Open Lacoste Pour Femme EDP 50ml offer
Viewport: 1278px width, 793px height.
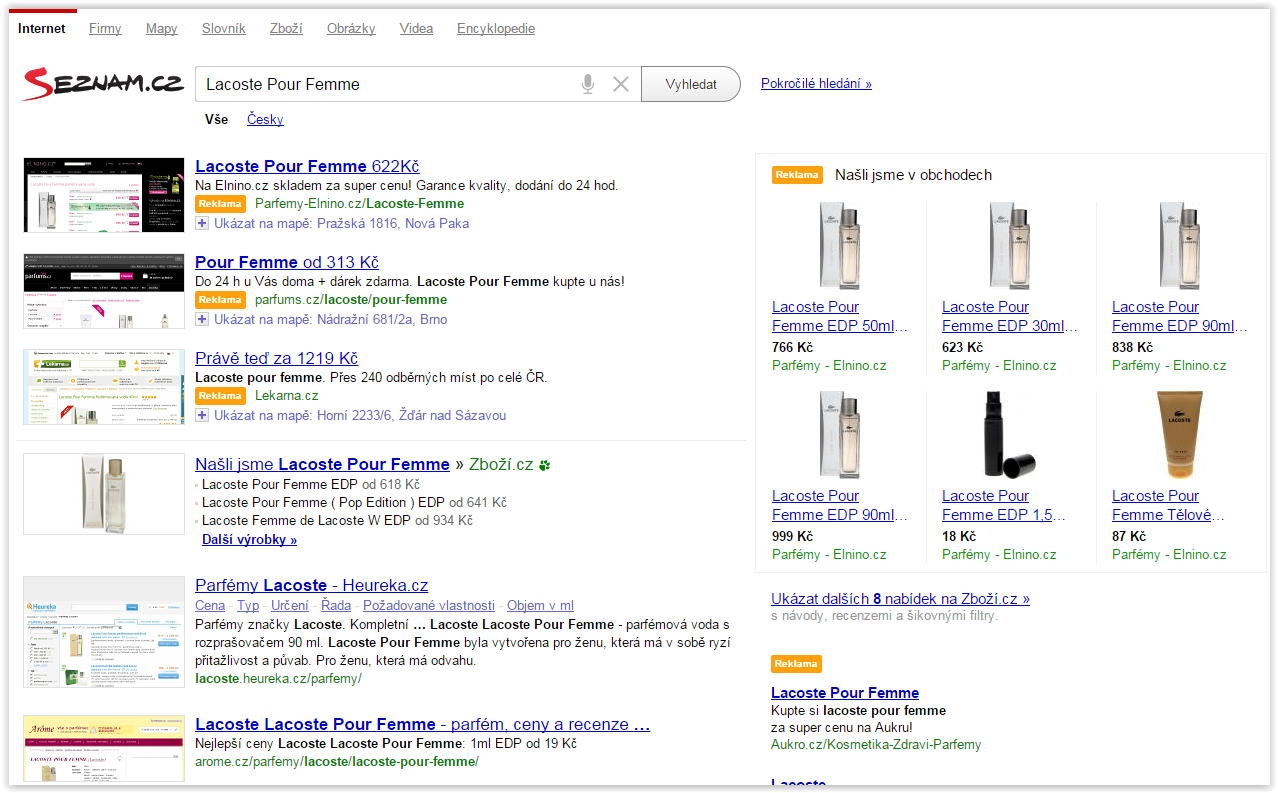840,316
